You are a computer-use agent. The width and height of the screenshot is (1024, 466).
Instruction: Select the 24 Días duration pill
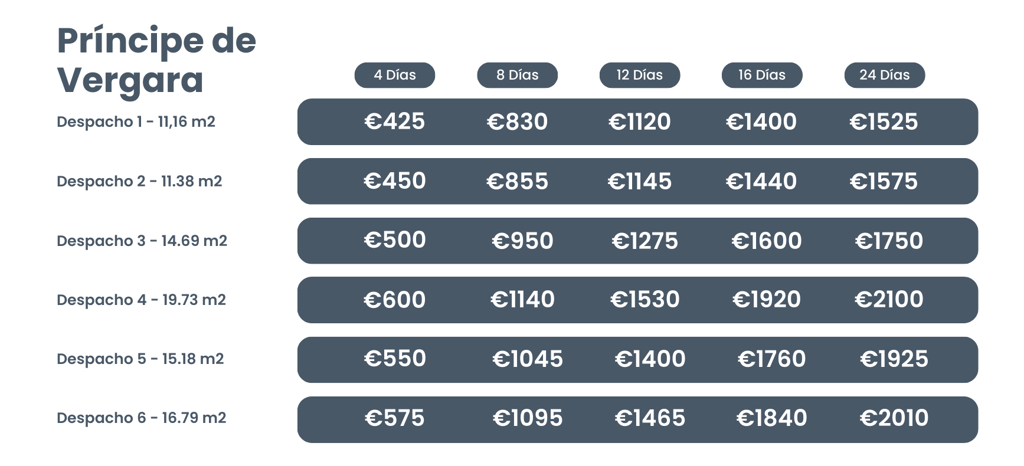pos(884,75)
